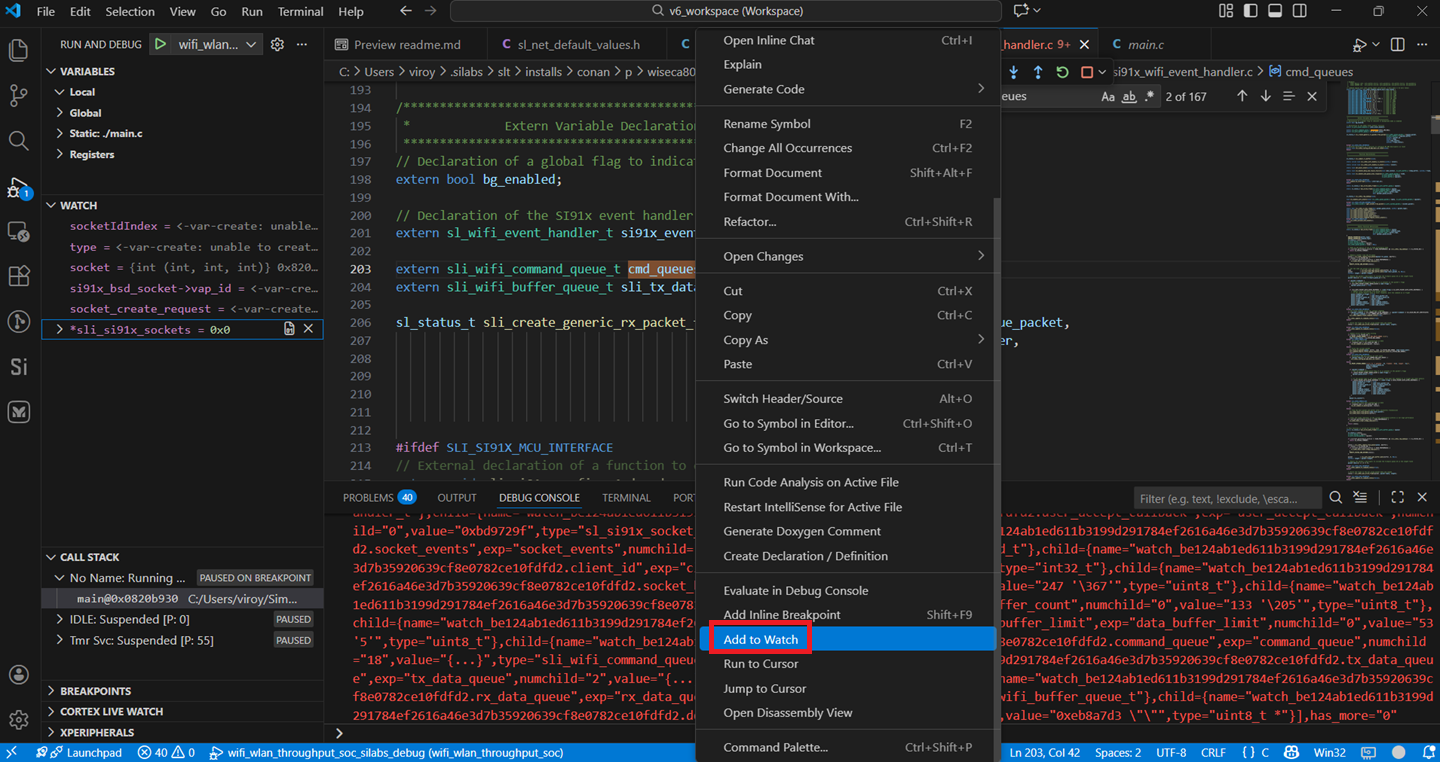Collapse the VARIABLES section
This screenshot has height=762, width=1440.
pos(80,70)
